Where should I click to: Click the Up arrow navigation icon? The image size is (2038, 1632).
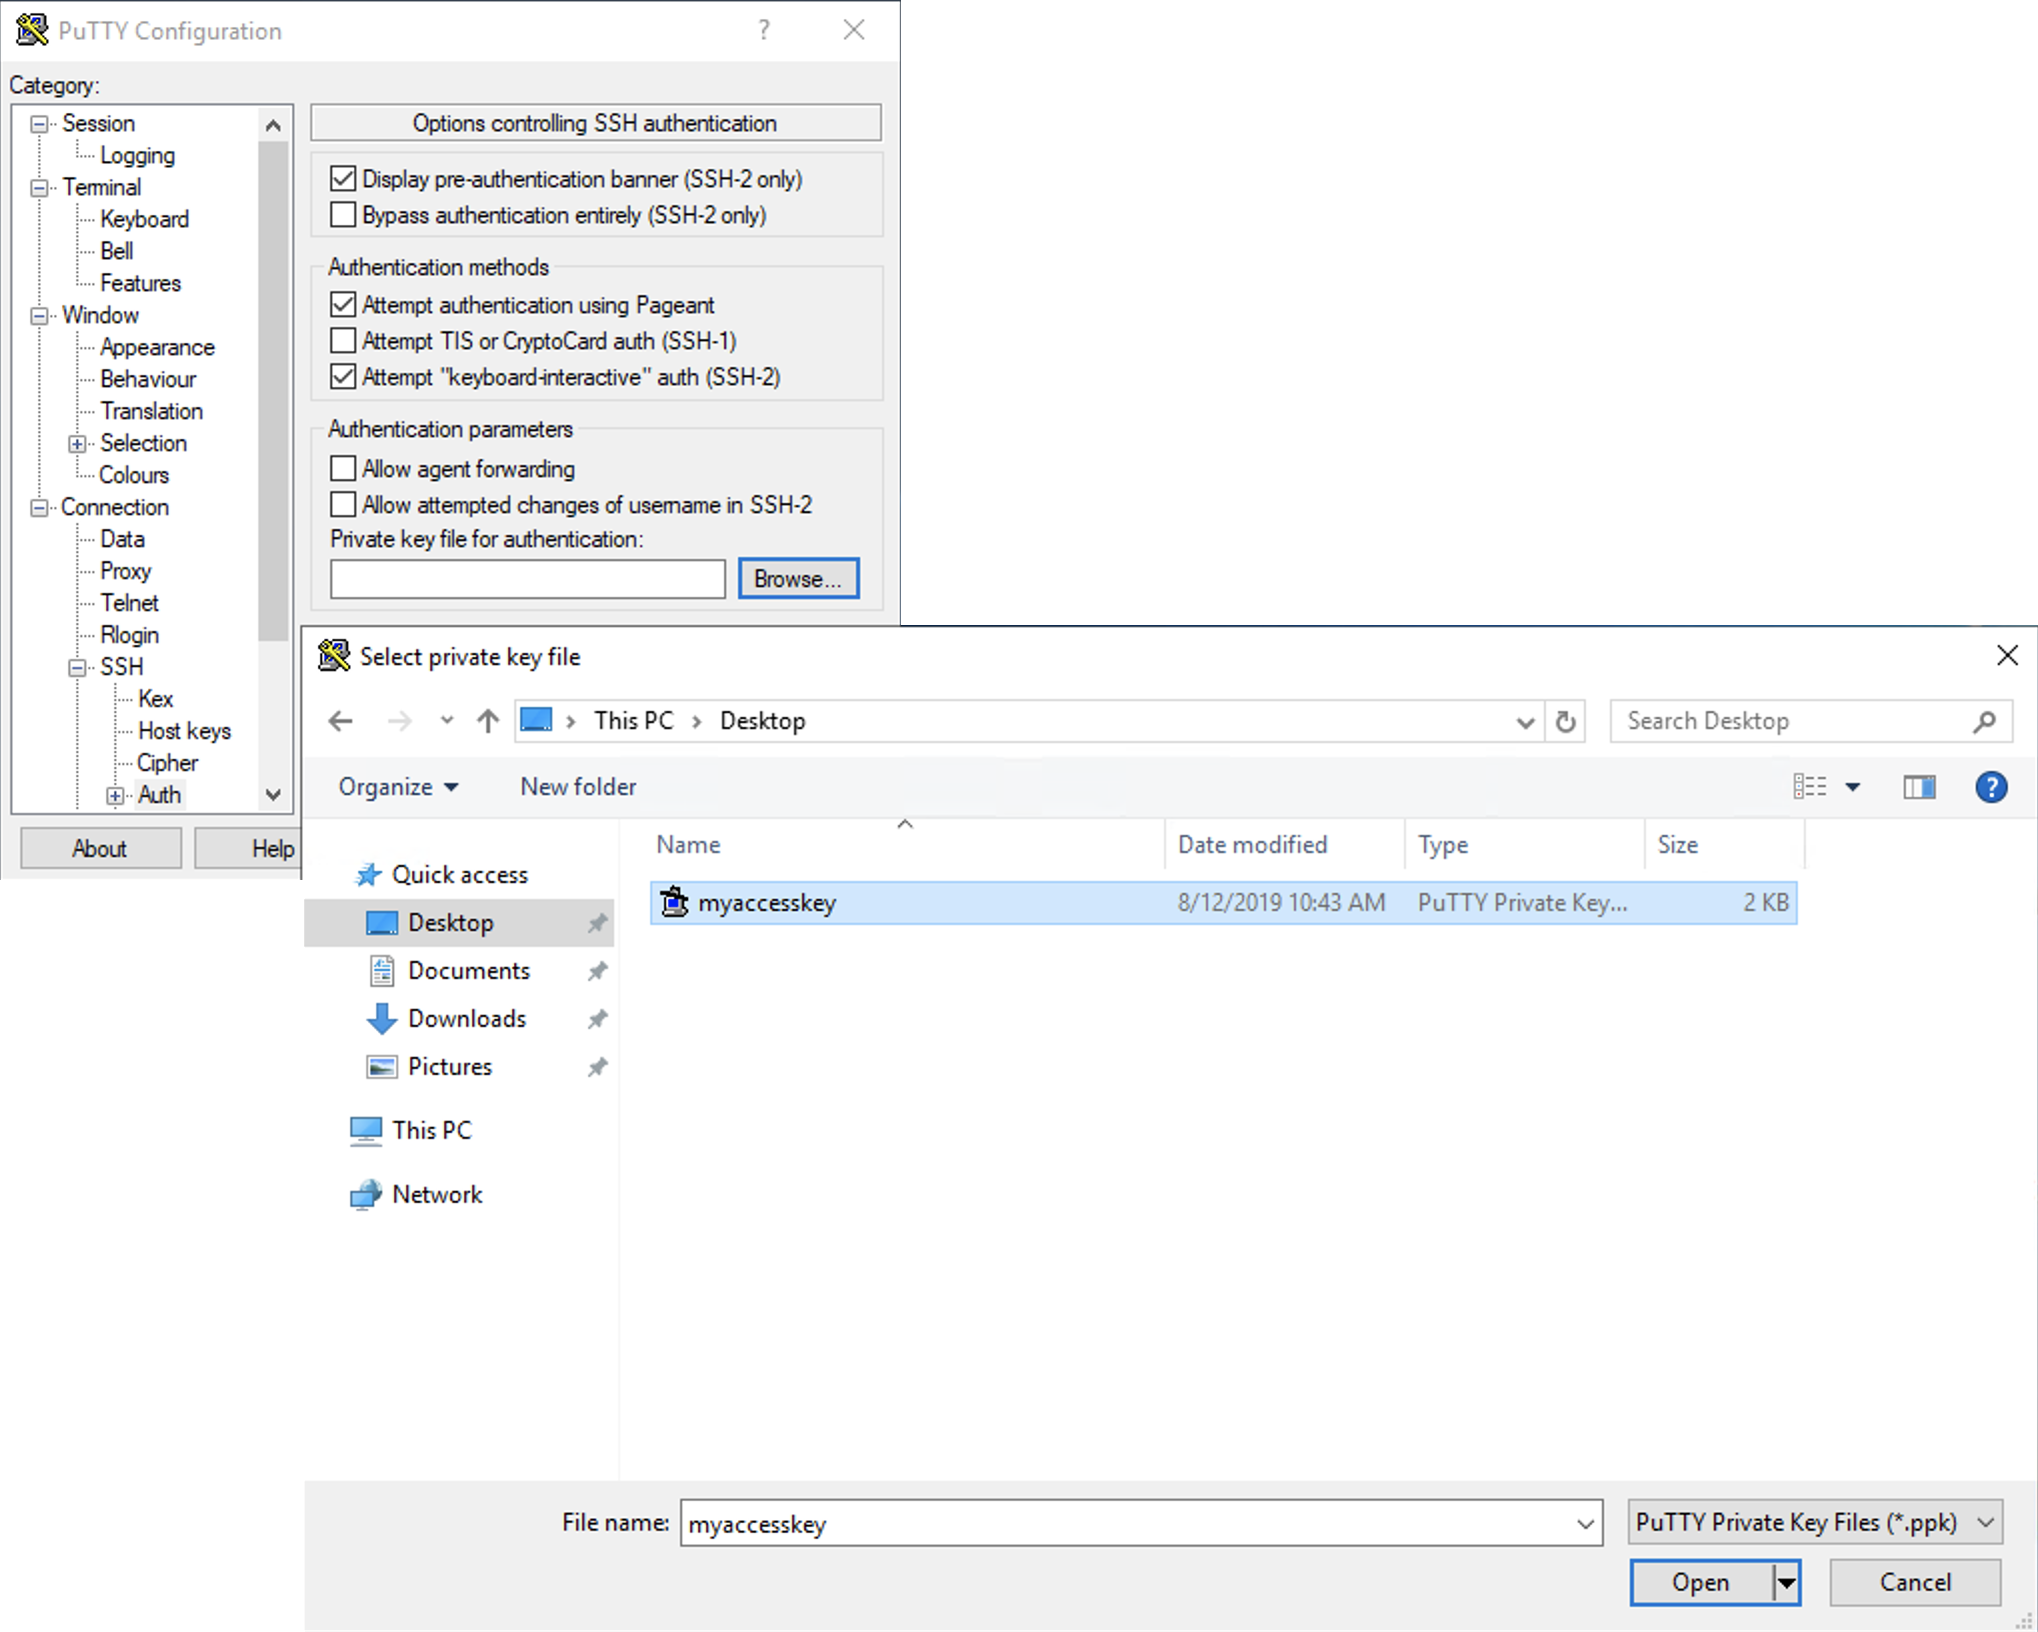pos(488,721)
